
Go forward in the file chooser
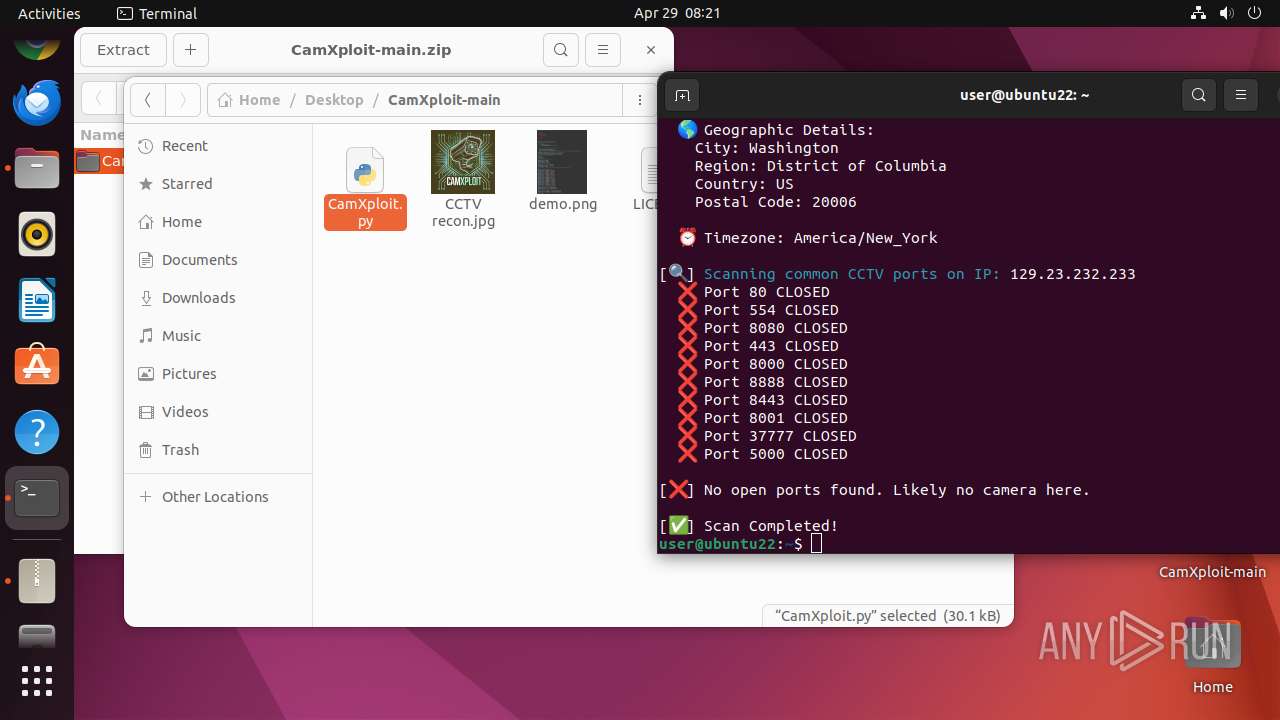pos(182,100)
